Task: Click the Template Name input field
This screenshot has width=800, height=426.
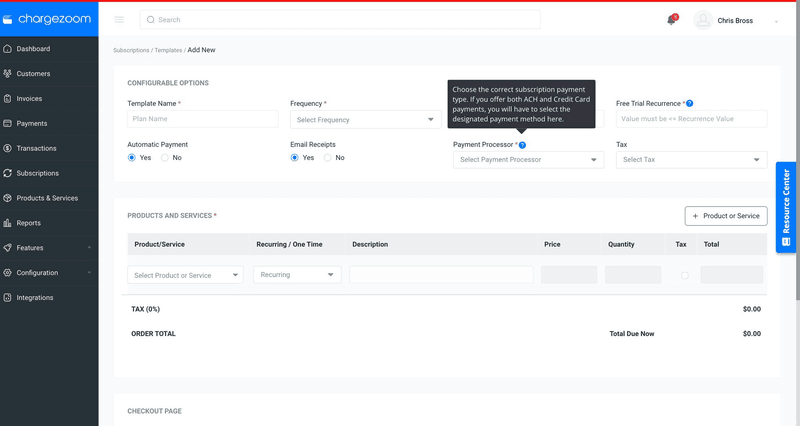Action: [203, 119]
